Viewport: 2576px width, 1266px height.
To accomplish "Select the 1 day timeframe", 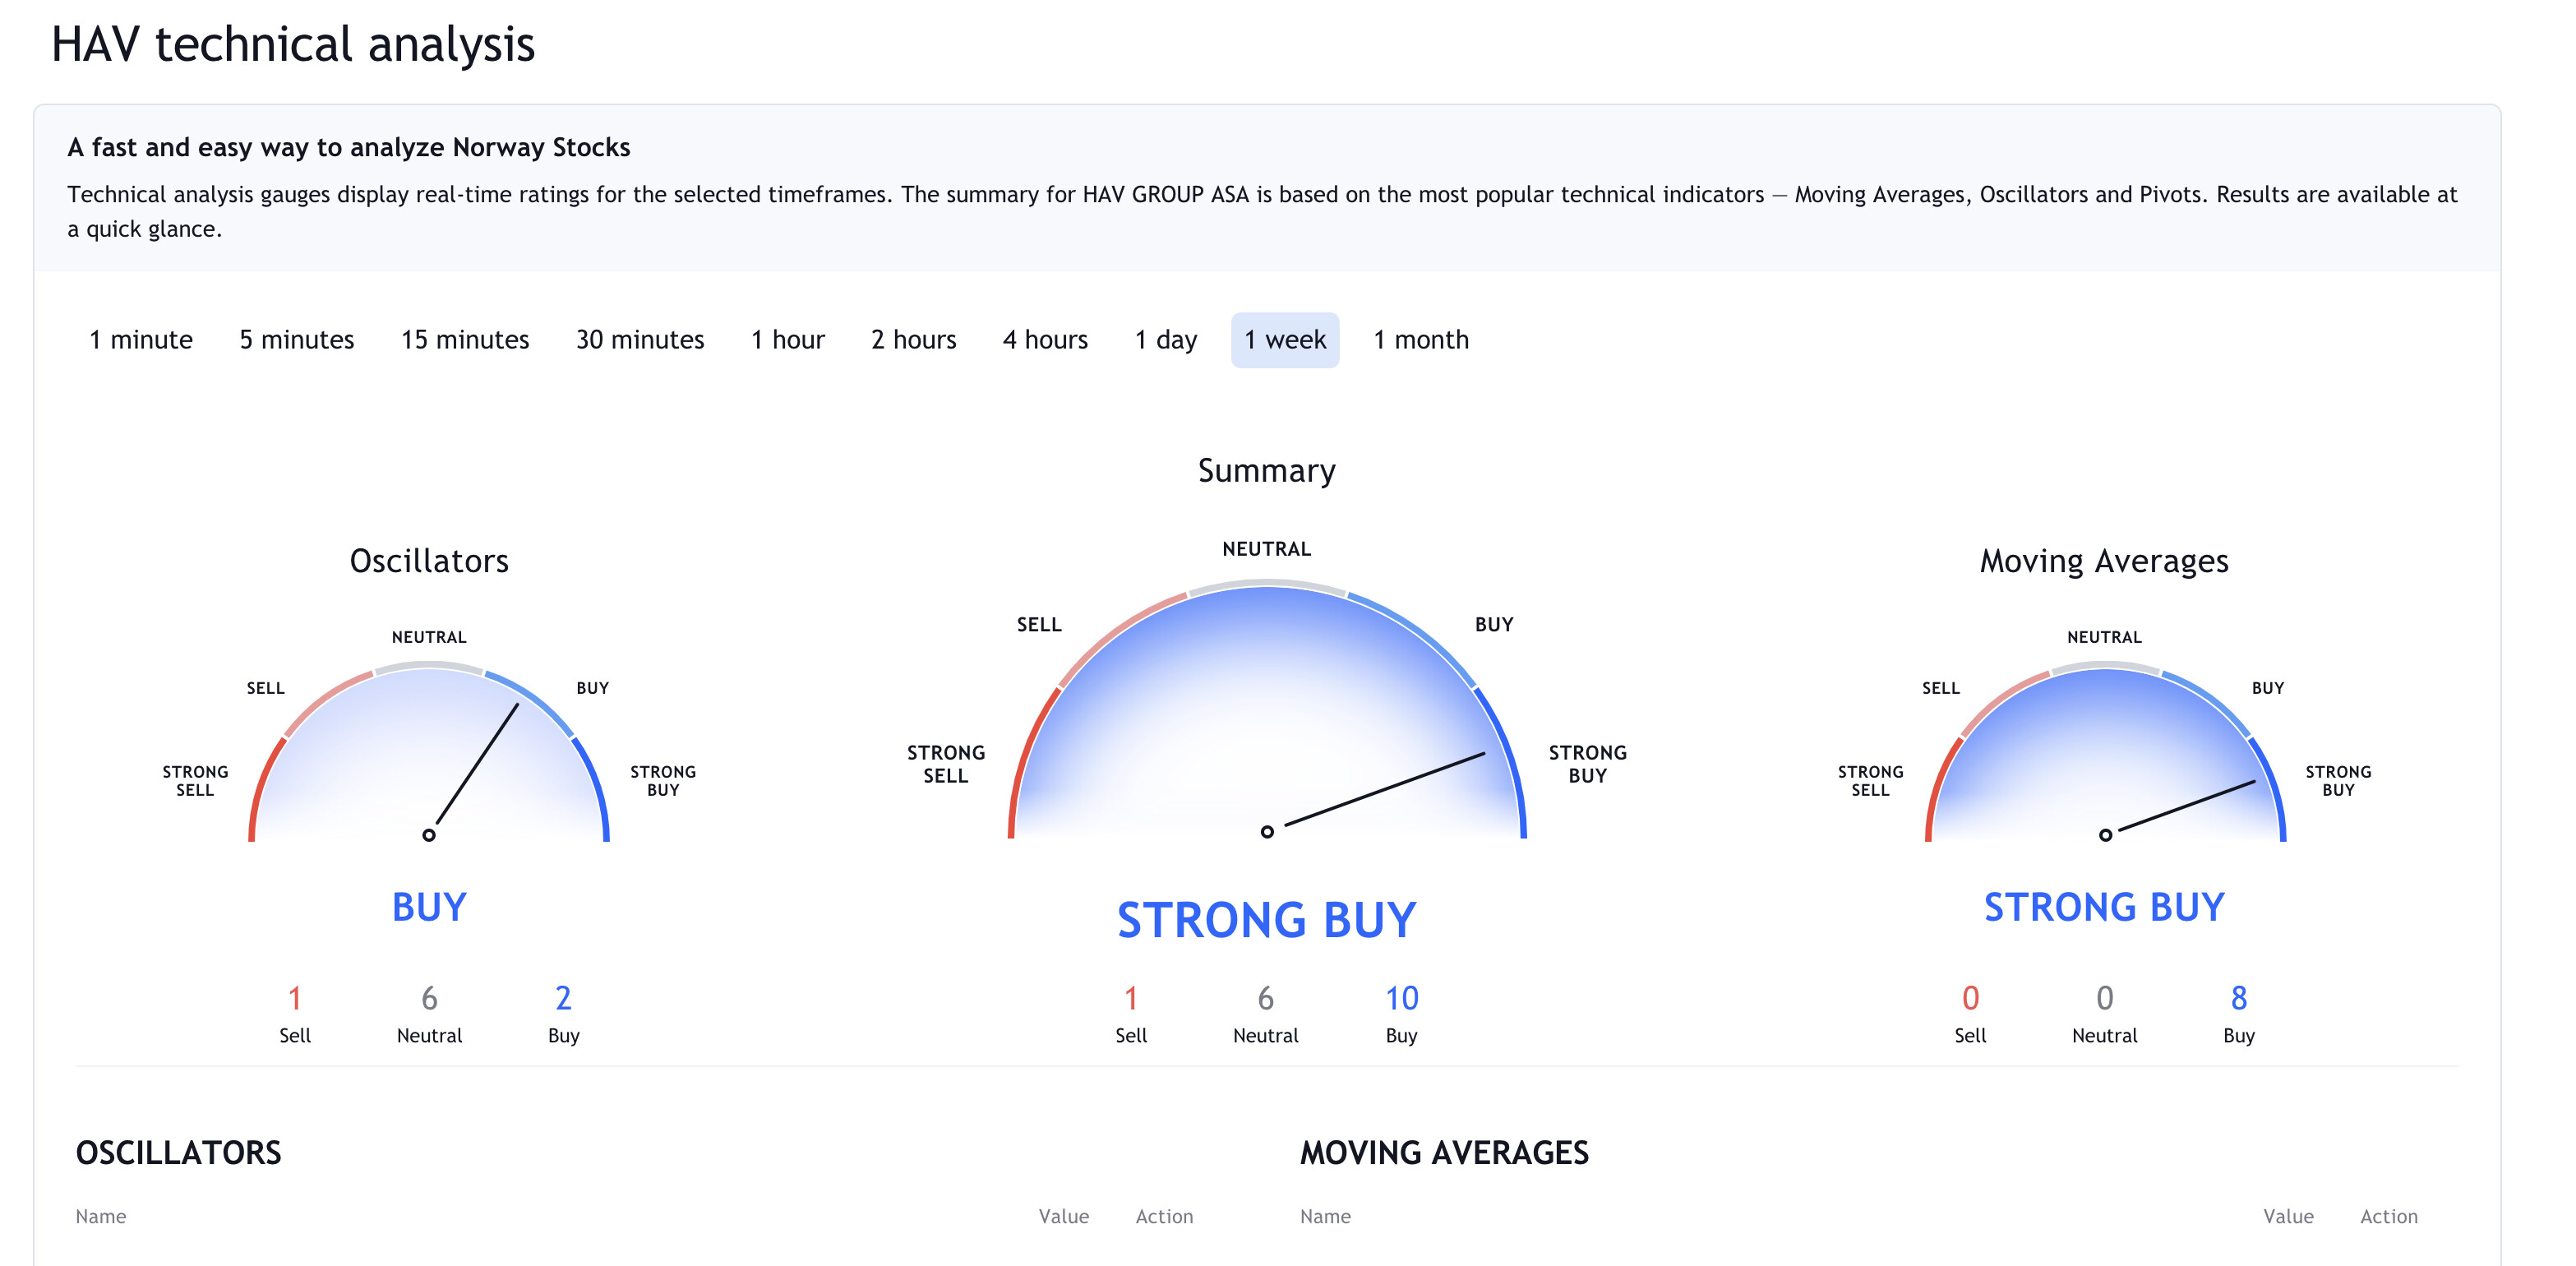I will [1165, 340].
